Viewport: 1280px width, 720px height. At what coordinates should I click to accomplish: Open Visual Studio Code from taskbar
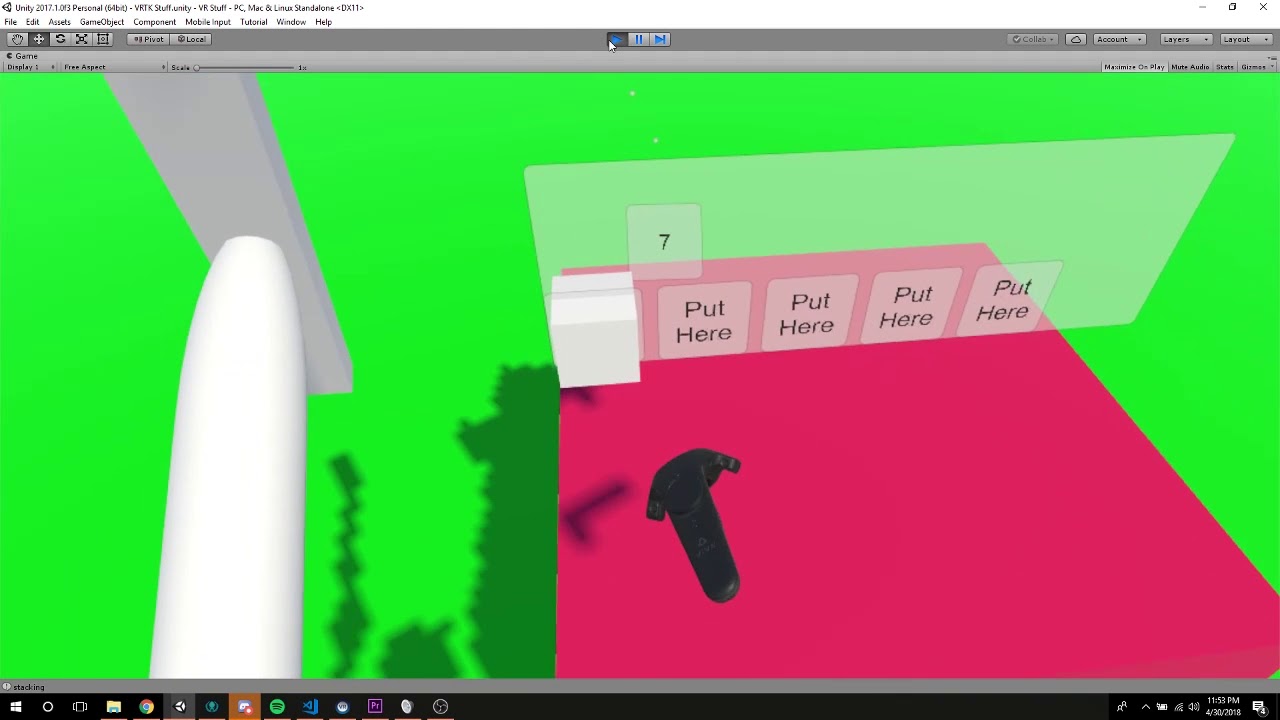310,707
